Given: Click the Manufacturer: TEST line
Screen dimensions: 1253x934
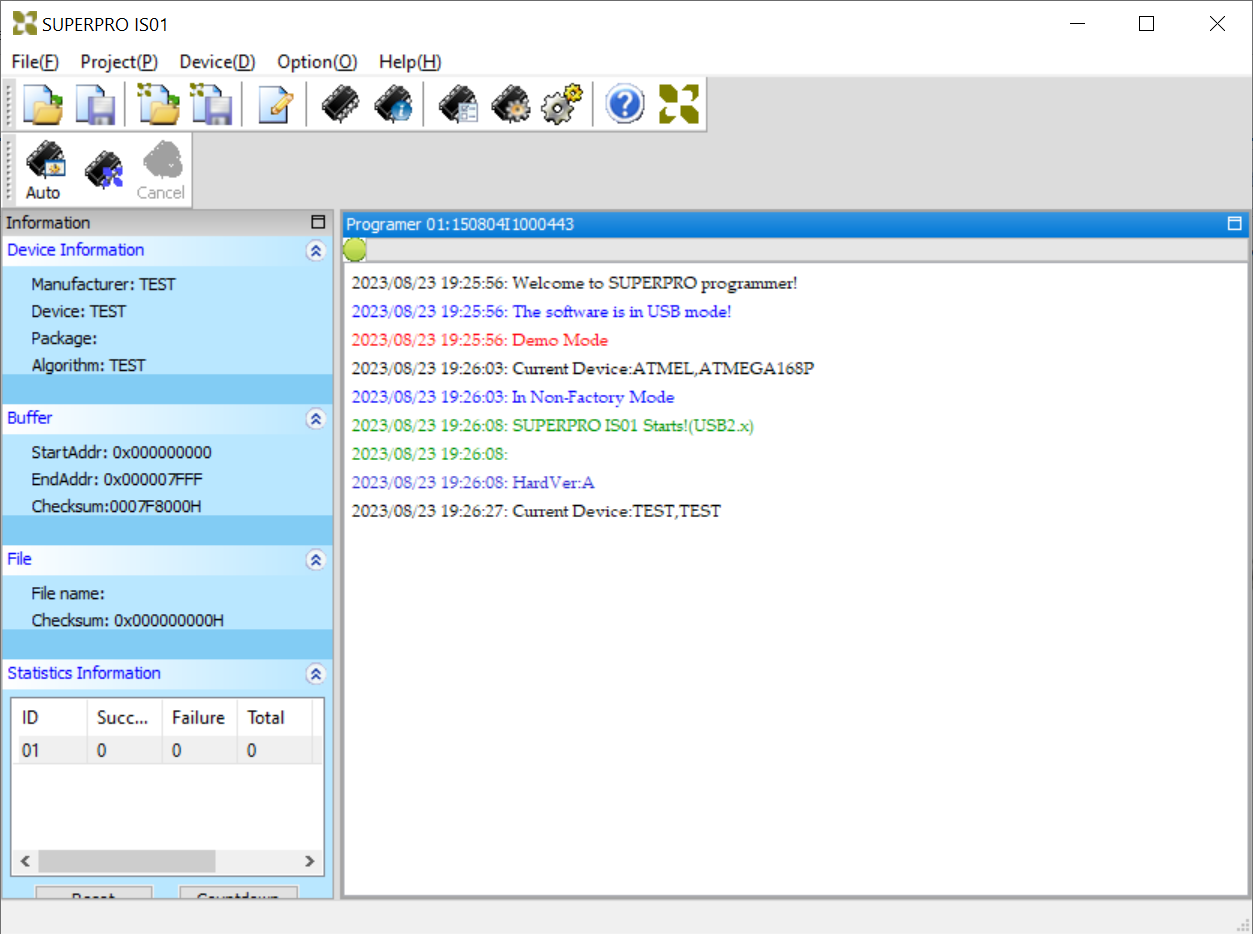Looking at the screenshot, I should pos(103,284).
